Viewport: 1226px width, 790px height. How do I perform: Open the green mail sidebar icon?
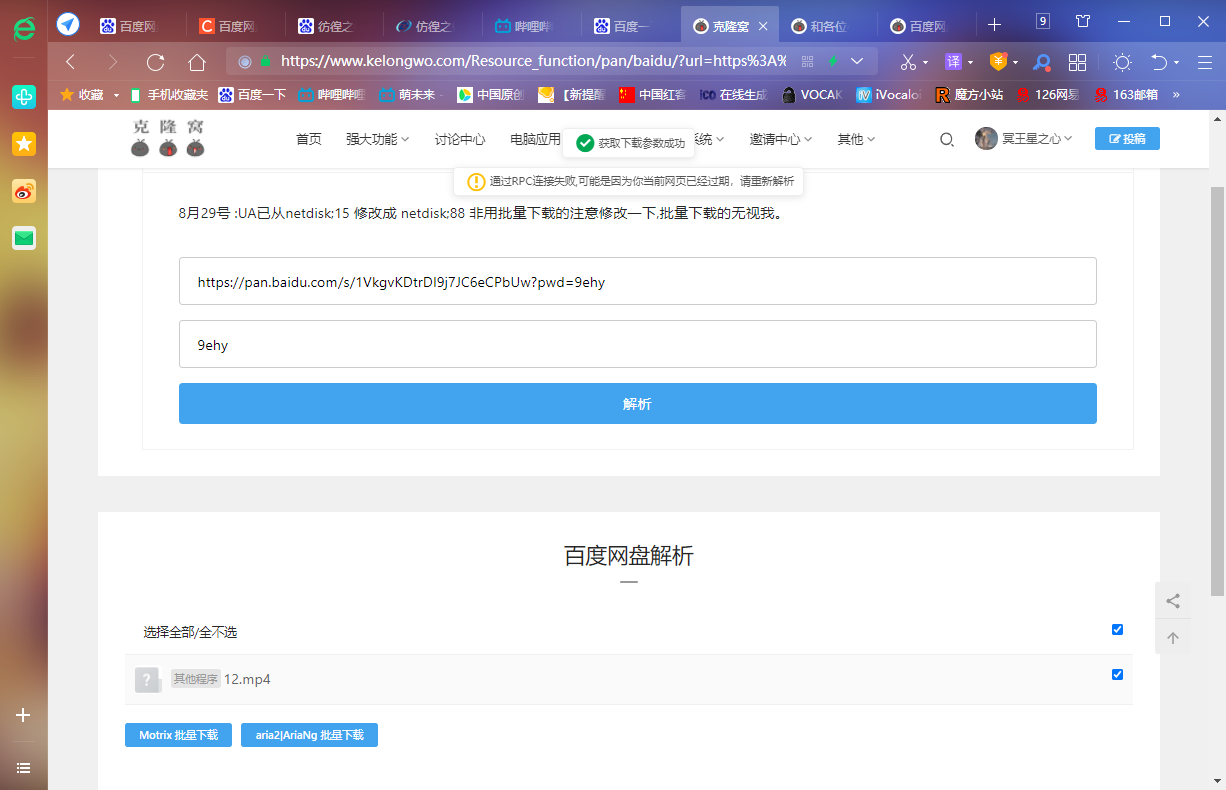tap(24, 238)
